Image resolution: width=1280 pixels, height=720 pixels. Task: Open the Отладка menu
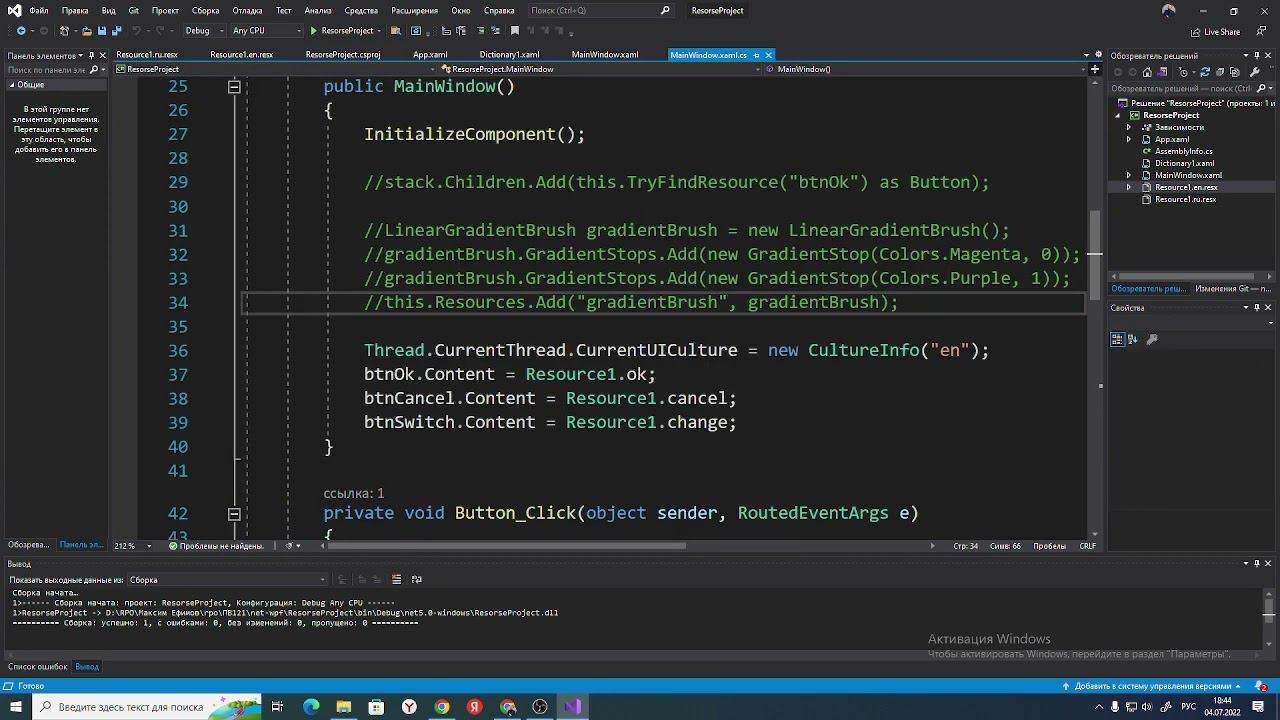(x=247, y=10)
